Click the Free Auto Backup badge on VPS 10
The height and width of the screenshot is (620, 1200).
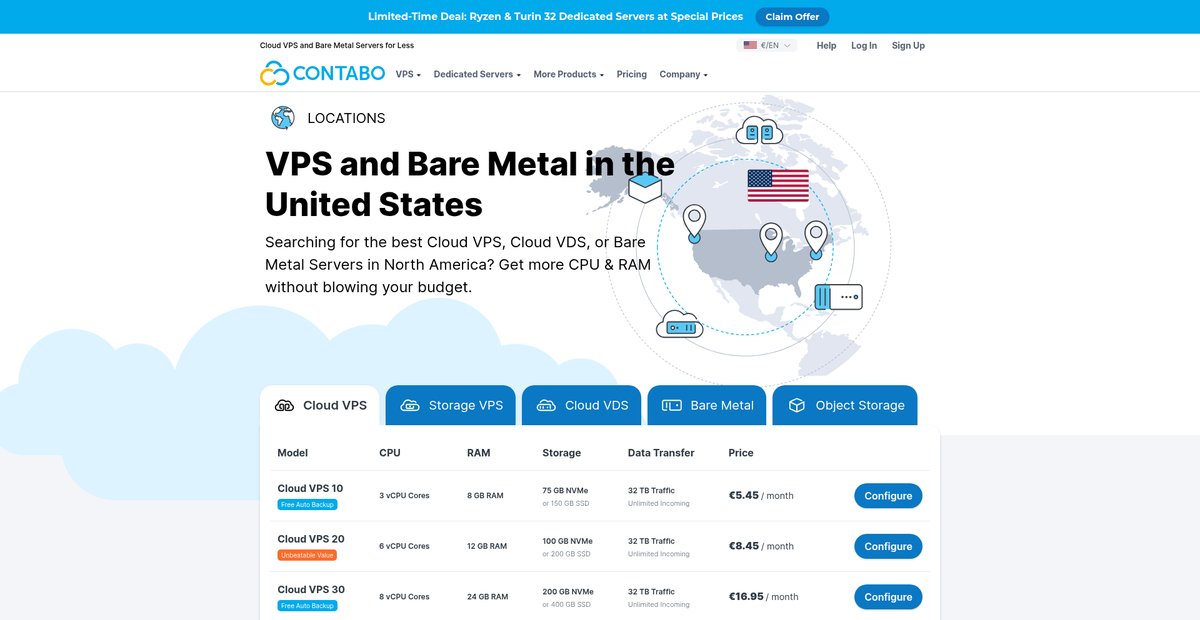(x=307, y=505)
